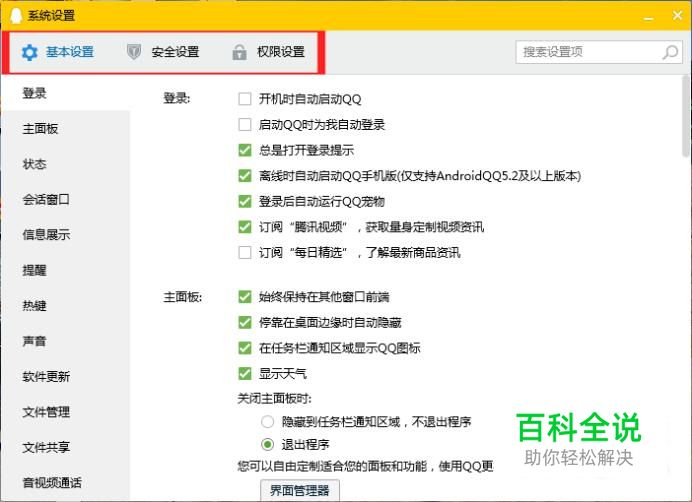The height and width of the screenshot is (502, 692).
Task: Select 提醒 in the sidebar
Action: (x=65, y=270)
